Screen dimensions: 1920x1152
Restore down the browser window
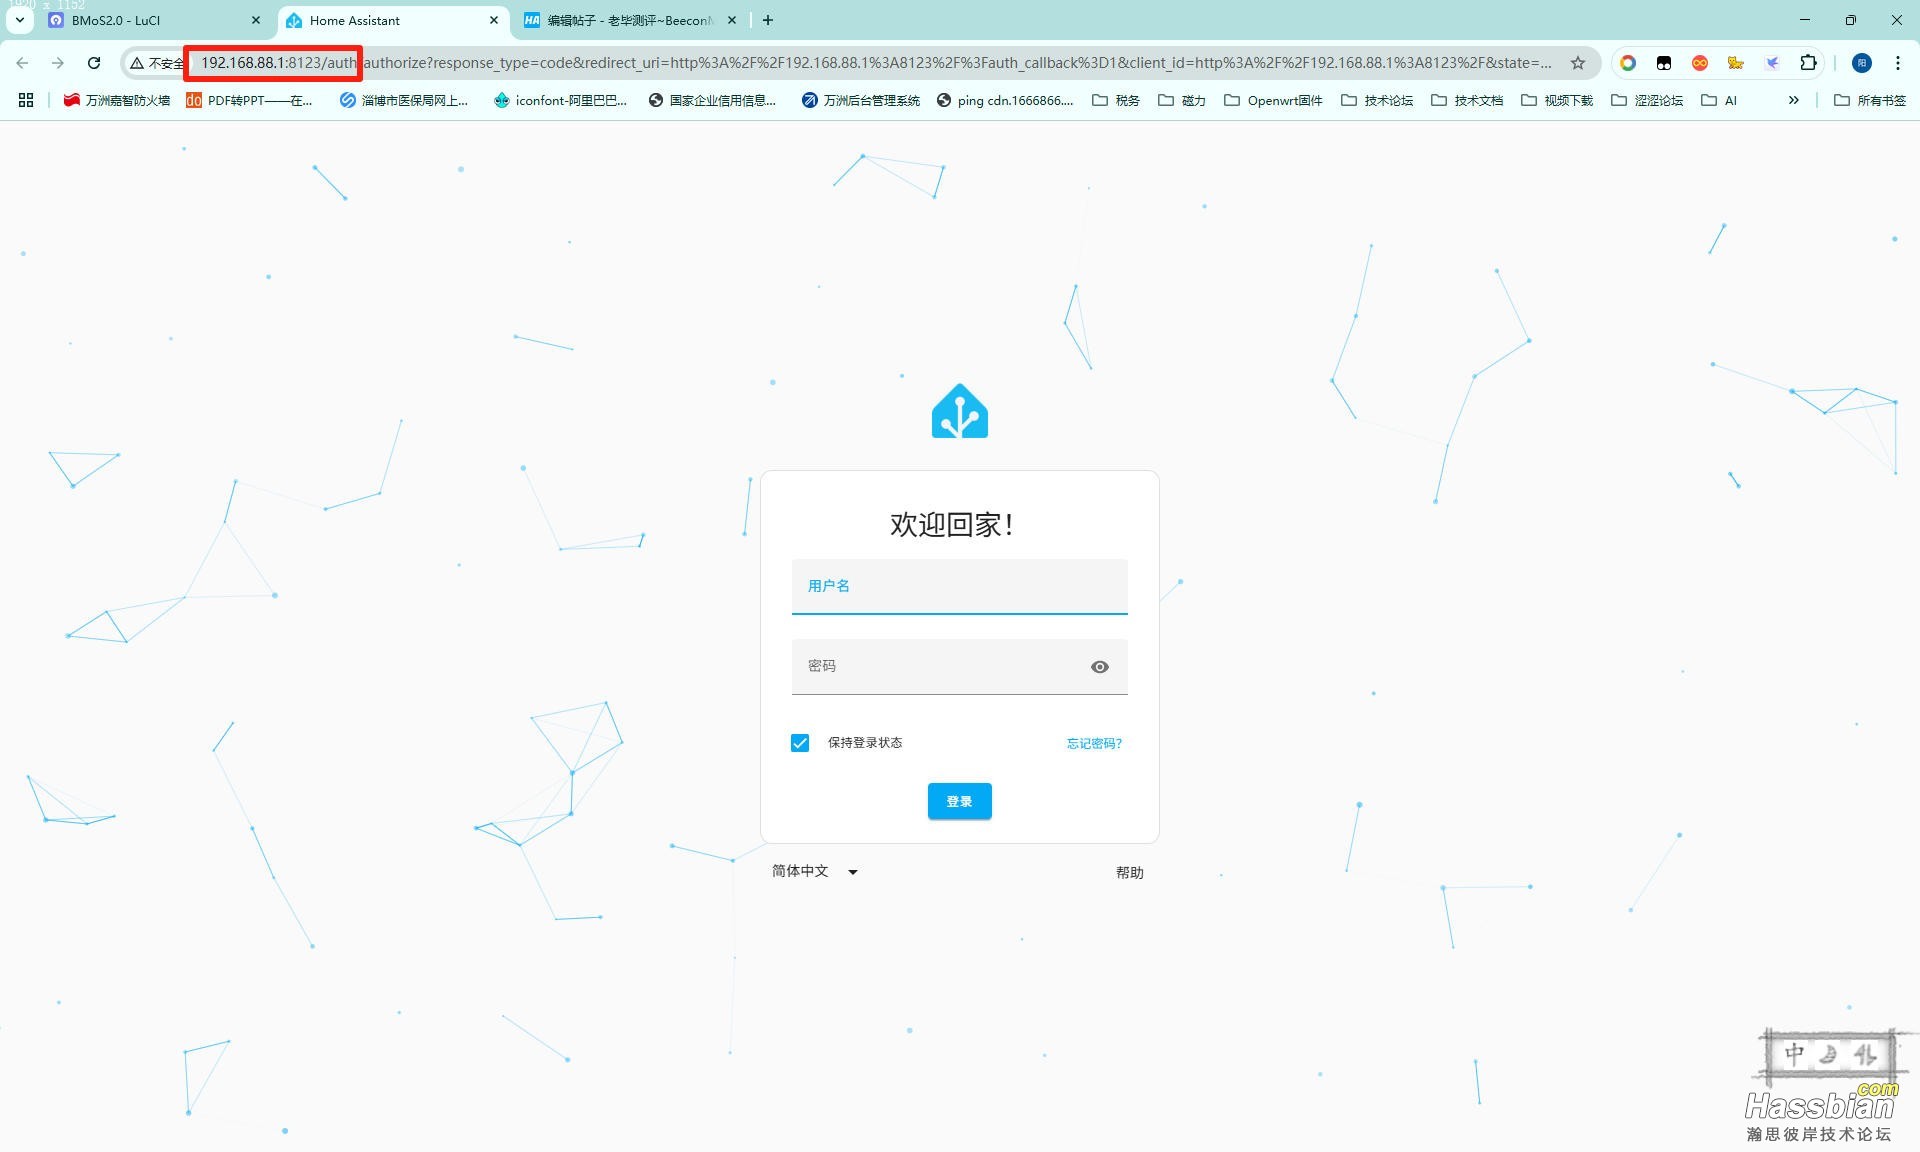[x=1851, y=20]
